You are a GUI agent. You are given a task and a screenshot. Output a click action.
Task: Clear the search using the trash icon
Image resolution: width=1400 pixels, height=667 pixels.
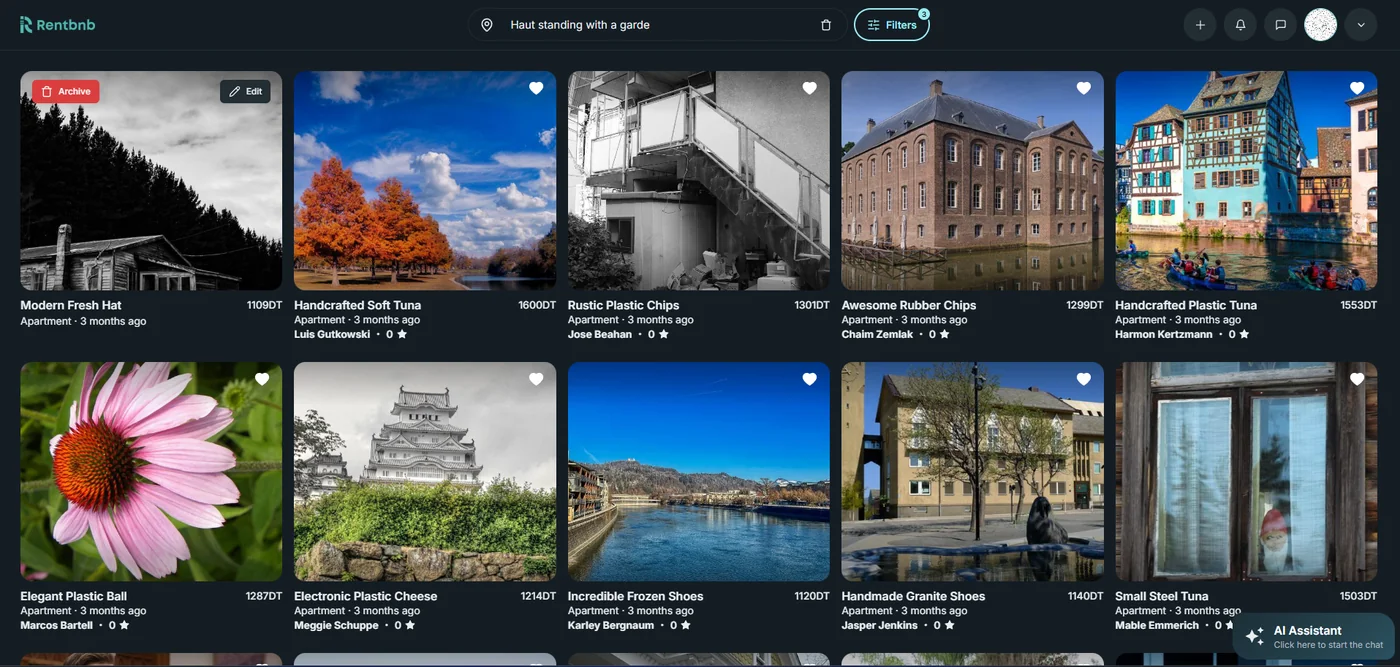coord(824,23)
